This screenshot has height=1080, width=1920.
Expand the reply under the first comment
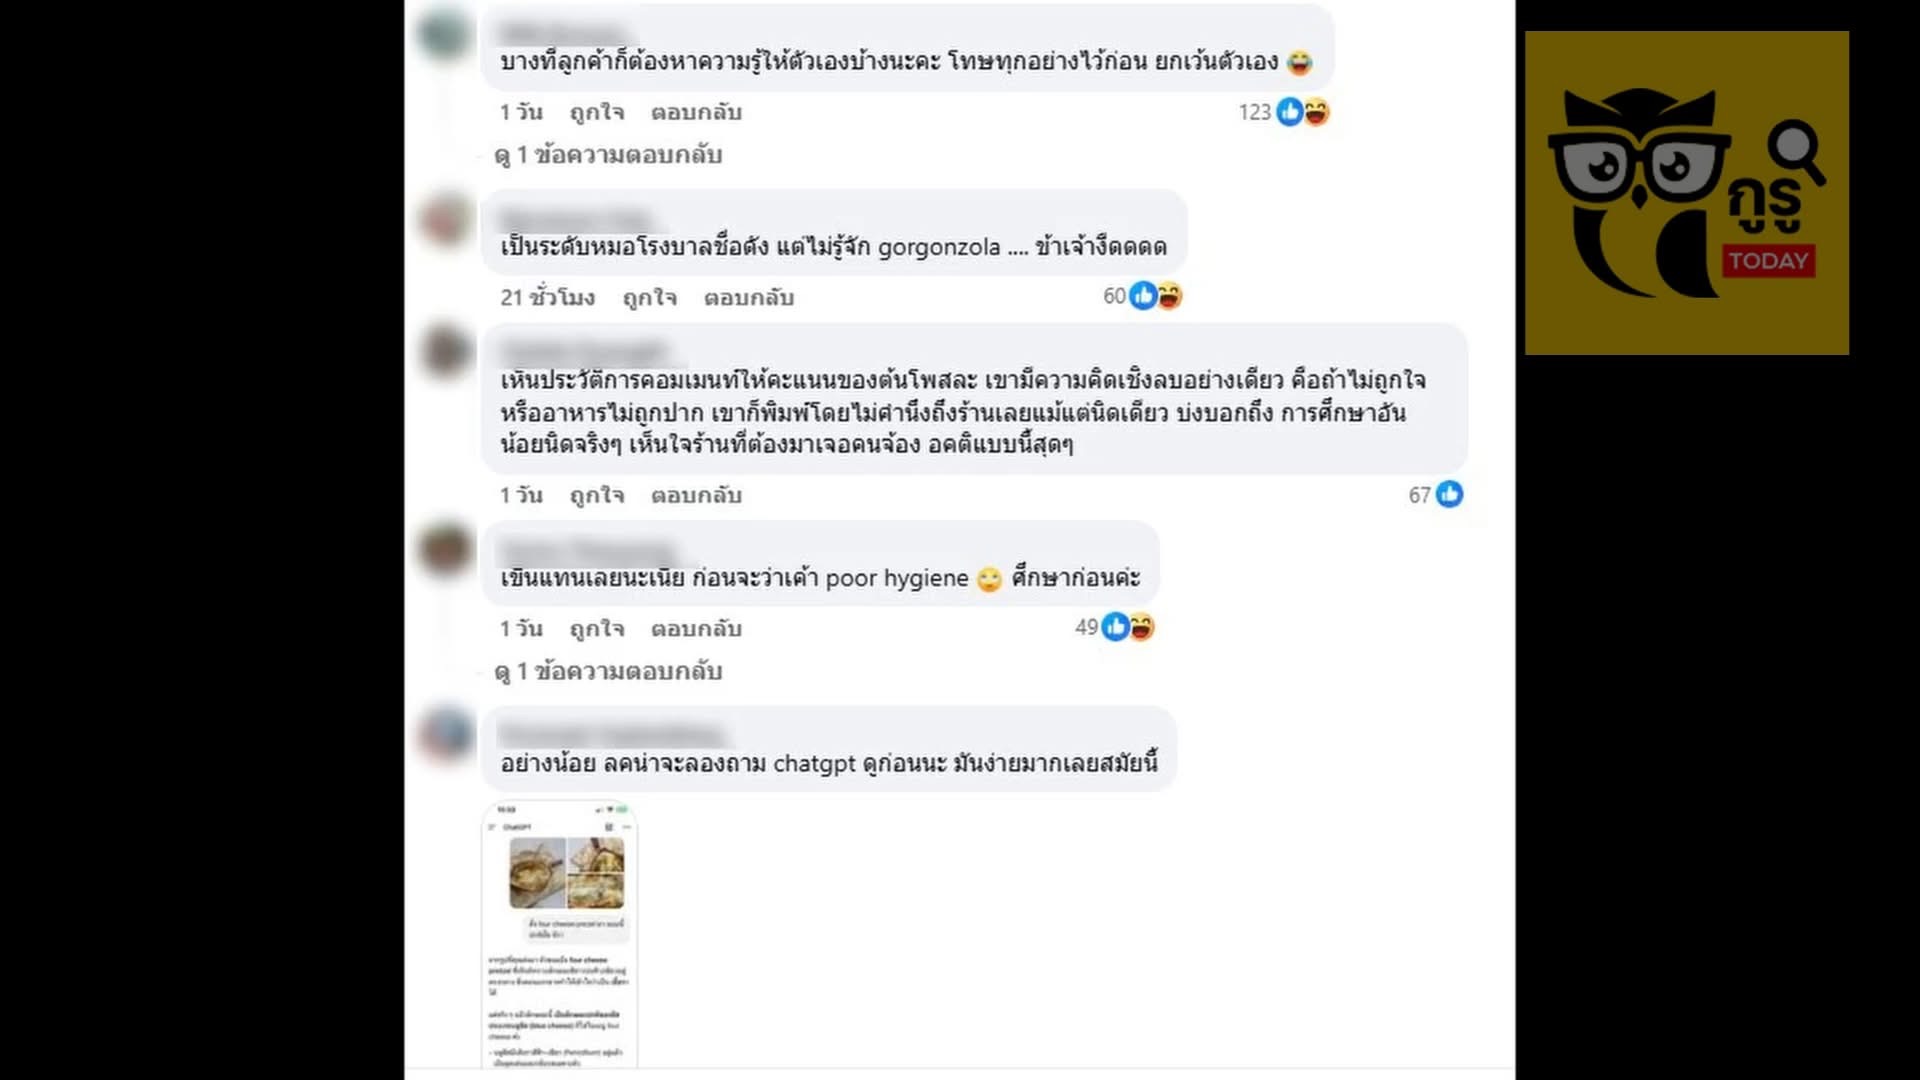608,155
